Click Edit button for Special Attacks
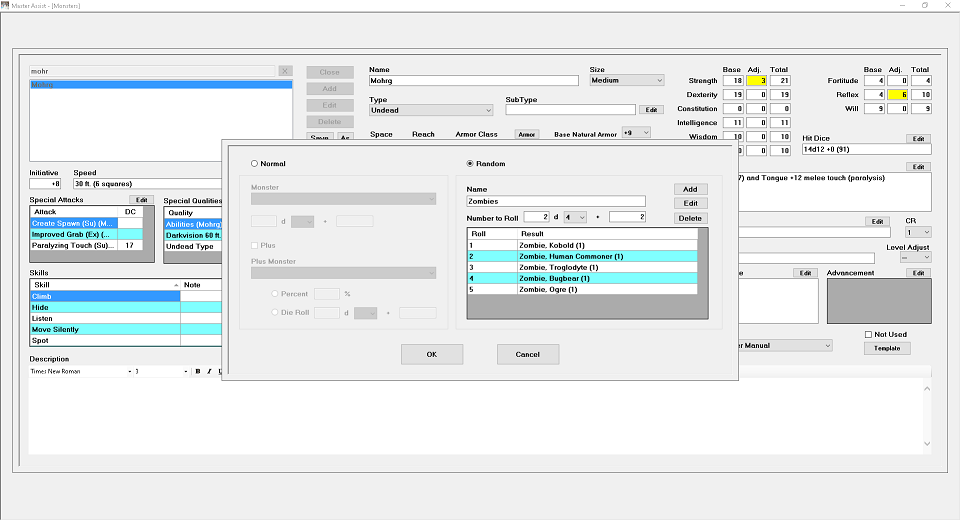 (x=141, y=200)
